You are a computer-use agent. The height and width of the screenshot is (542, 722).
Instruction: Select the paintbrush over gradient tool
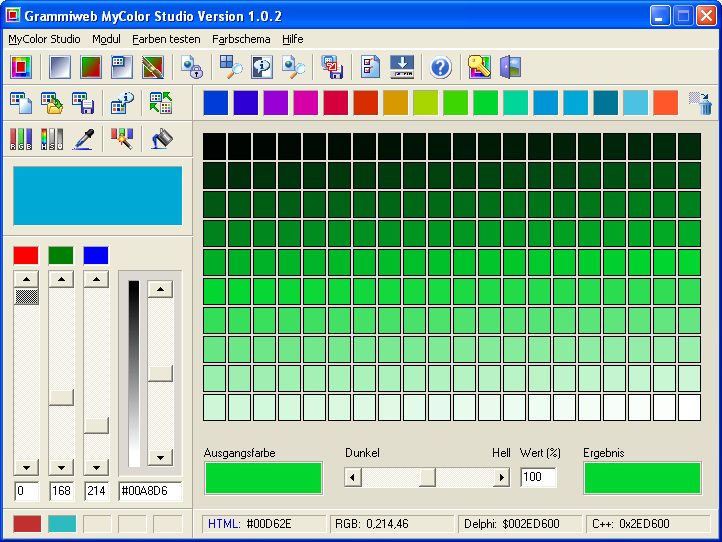tap(153, 67)
